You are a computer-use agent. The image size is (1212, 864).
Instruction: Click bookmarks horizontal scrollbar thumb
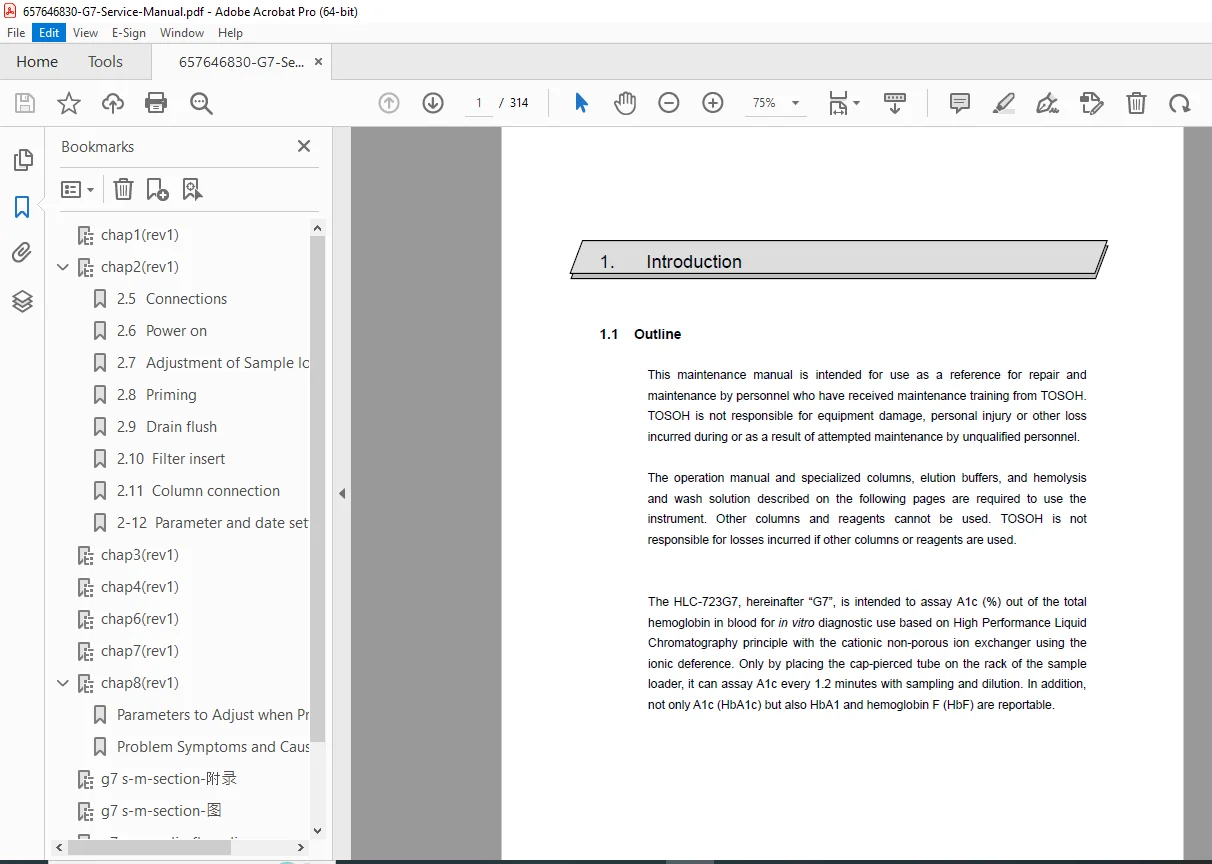coord(151,847)
